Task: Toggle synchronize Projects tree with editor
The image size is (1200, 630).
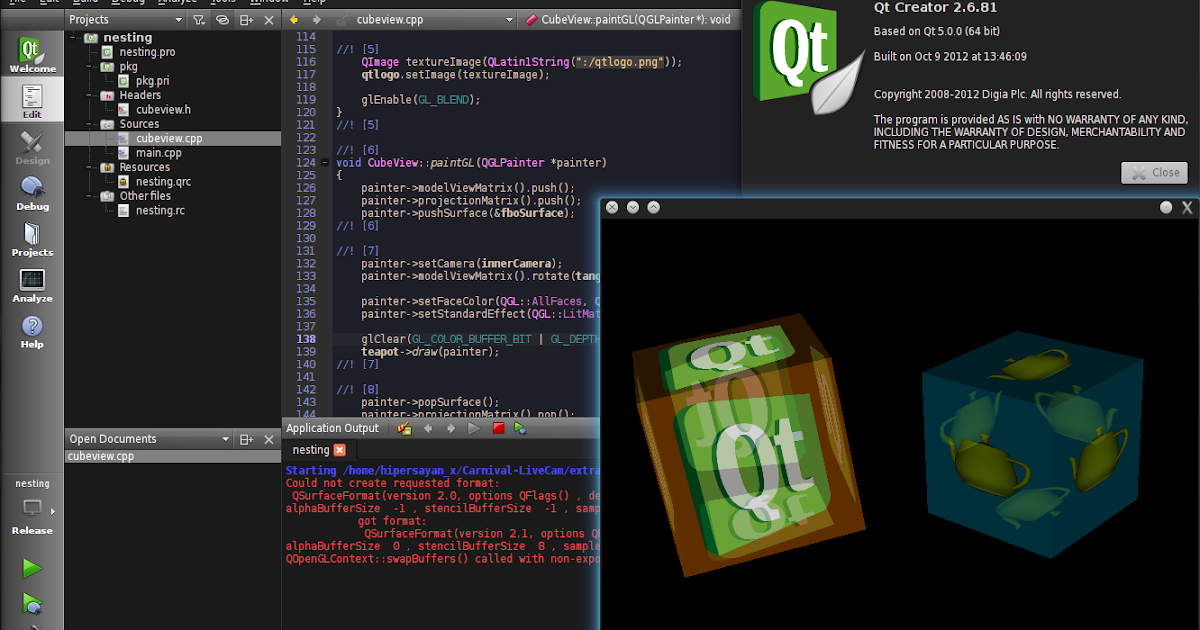Action: coord(222,19)
